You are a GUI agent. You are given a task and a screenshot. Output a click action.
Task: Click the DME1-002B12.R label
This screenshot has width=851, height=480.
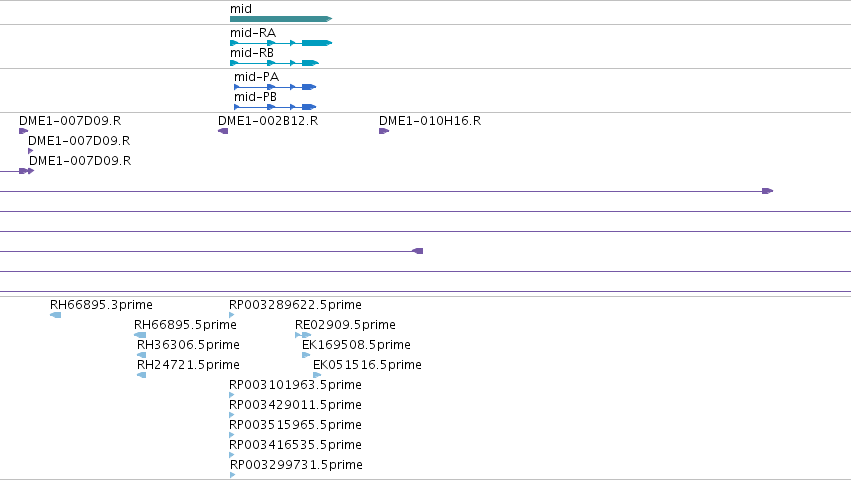(268, 121)
